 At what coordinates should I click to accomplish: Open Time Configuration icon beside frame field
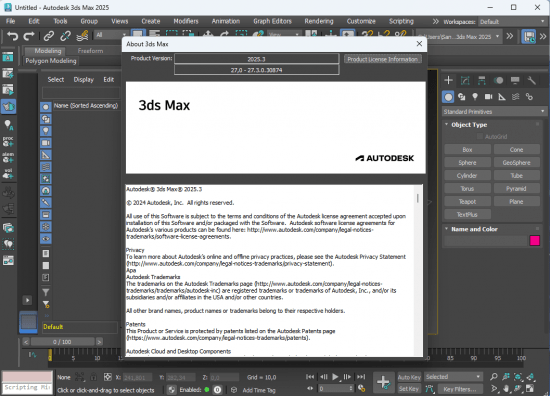[361, 389]
